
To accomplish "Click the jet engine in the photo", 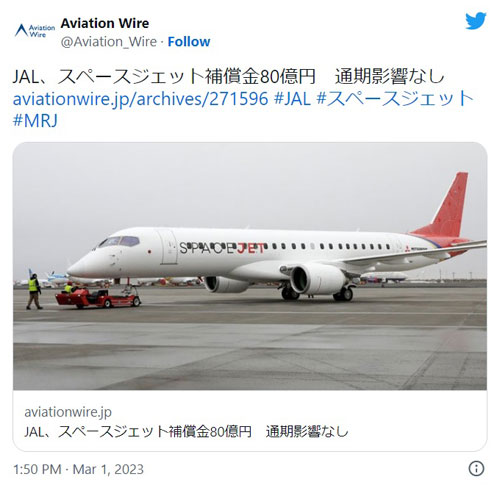I will (x=316, y=279).
